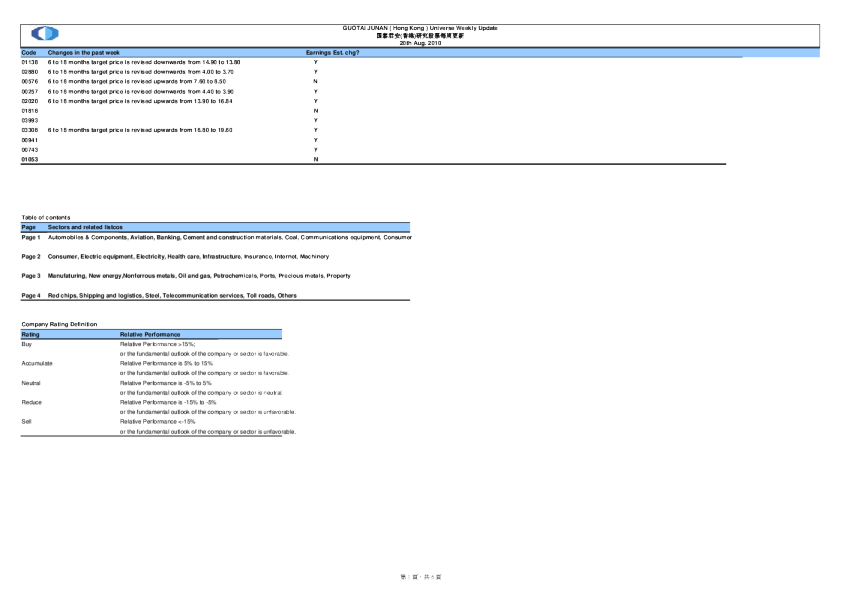Go to 'Page 3' Manufacturing sectors entry

[31, 276]
